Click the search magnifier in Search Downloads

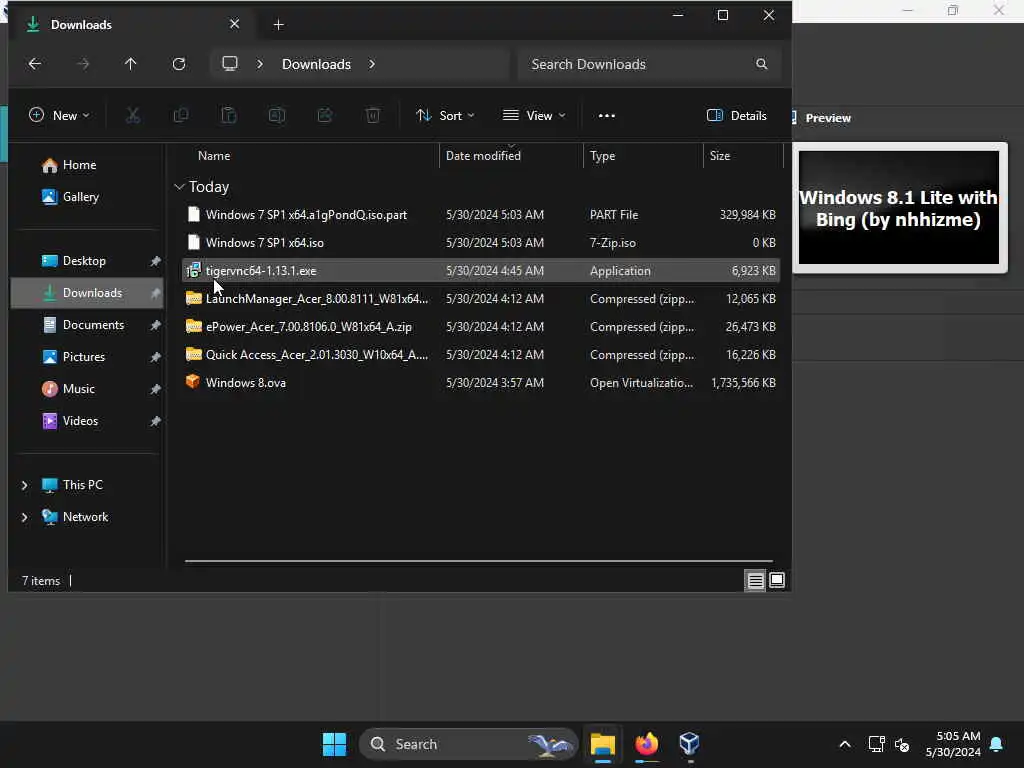tap(761, 64)
